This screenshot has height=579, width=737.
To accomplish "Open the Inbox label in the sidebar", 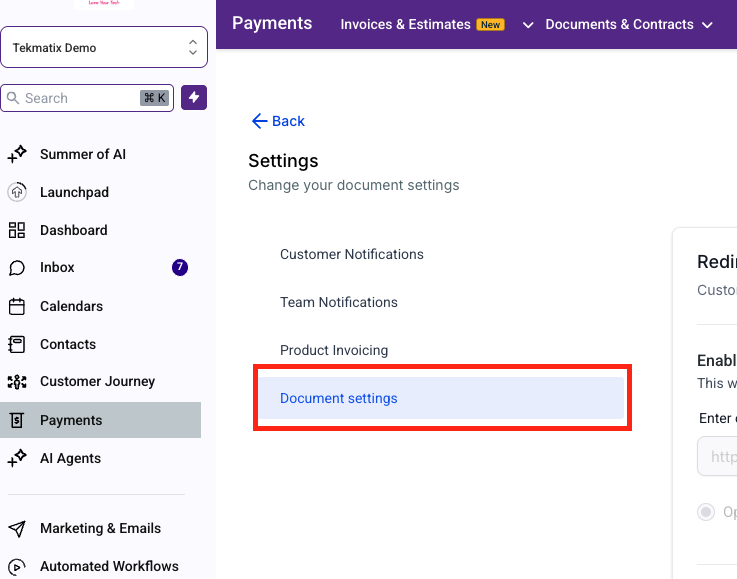I will pos(57,267).
